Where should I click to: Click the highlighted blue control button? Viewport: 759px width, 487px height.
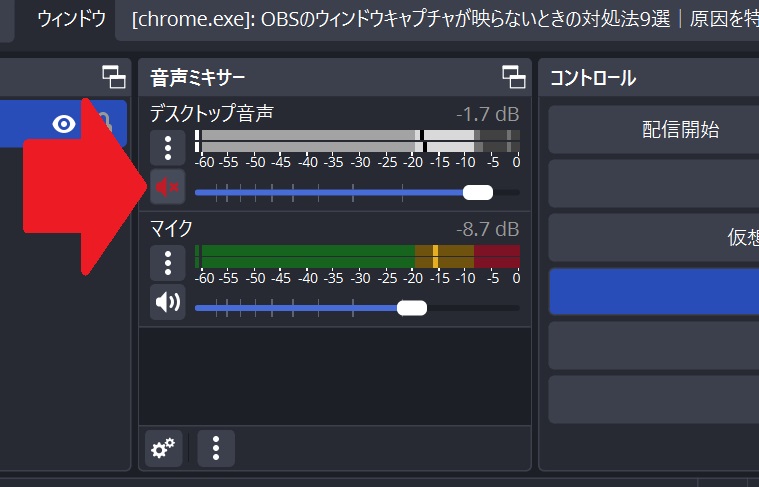(x=654, y=291)
